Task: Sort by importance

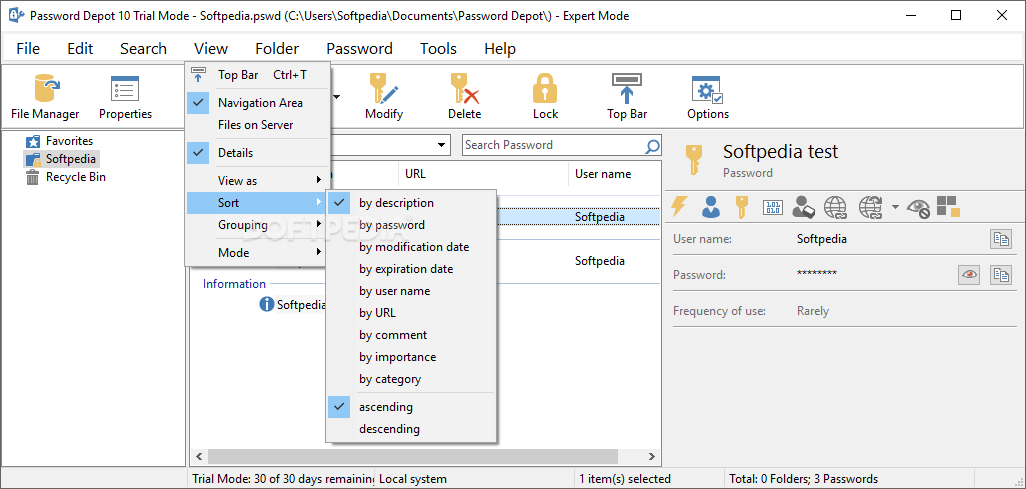Action: pyautogui.click(x=411, y=357)
